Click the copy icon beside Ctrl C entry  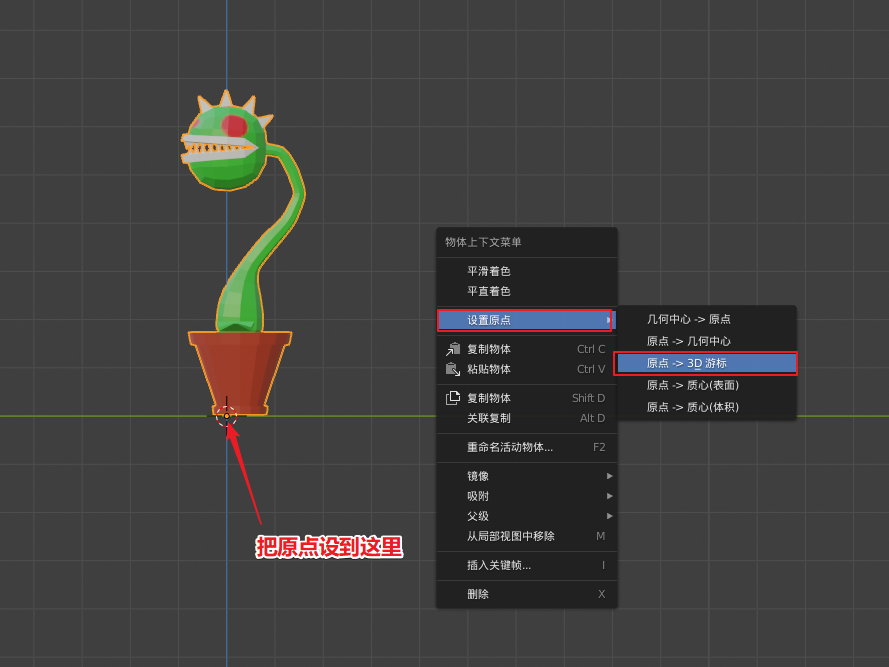(453, 349)
